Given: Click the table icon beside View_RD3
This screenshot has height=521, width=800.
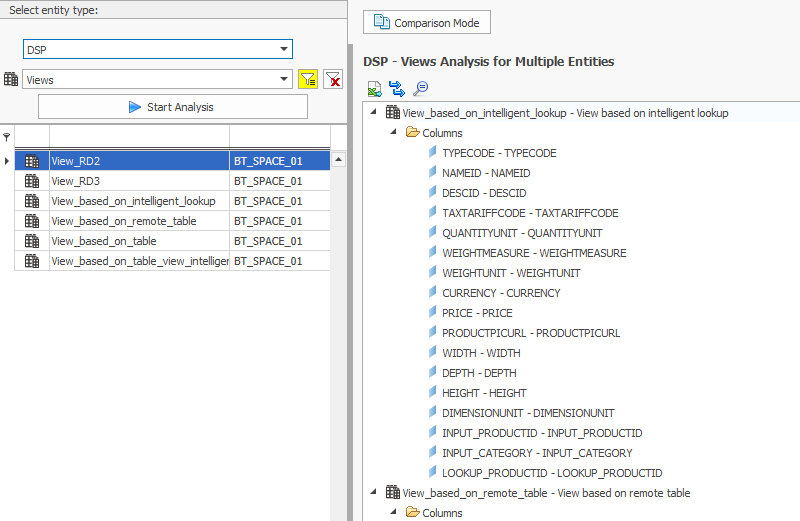Looking at the screenshot, I should 32,181.
